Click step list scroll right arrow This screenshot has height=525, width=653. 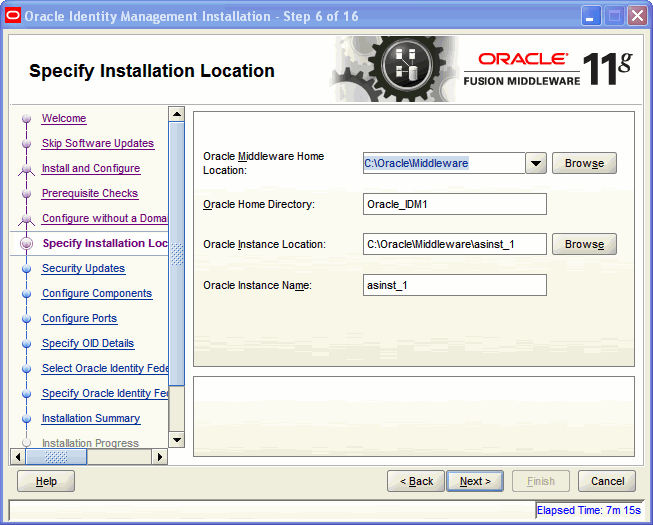pos(160,457)
